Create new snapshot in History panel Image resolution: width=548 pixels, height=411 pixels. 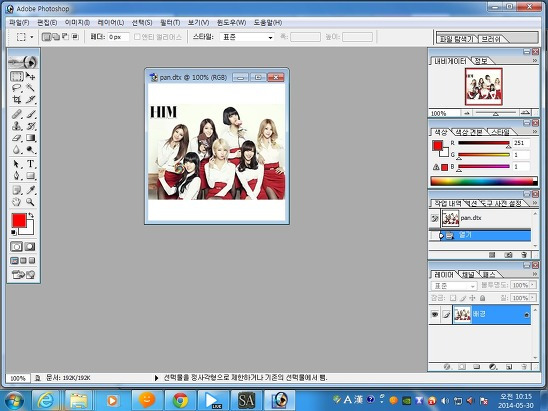[x=509, y=255]
